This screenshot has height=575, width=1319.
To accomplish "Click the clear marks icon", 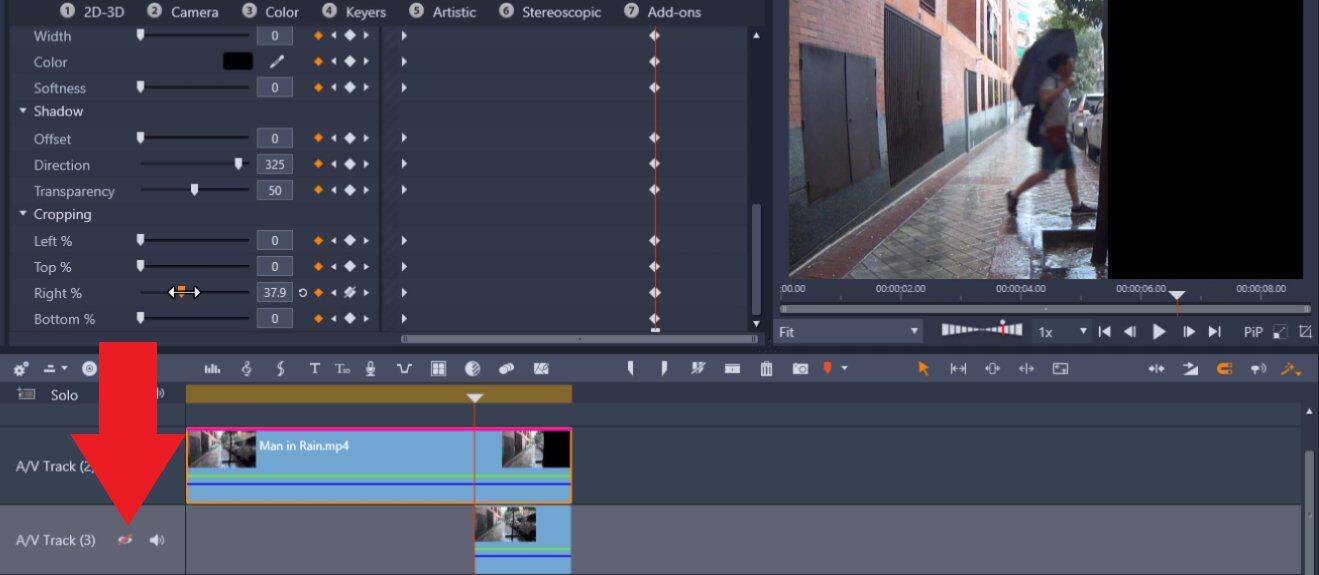I will coord(698,369).
